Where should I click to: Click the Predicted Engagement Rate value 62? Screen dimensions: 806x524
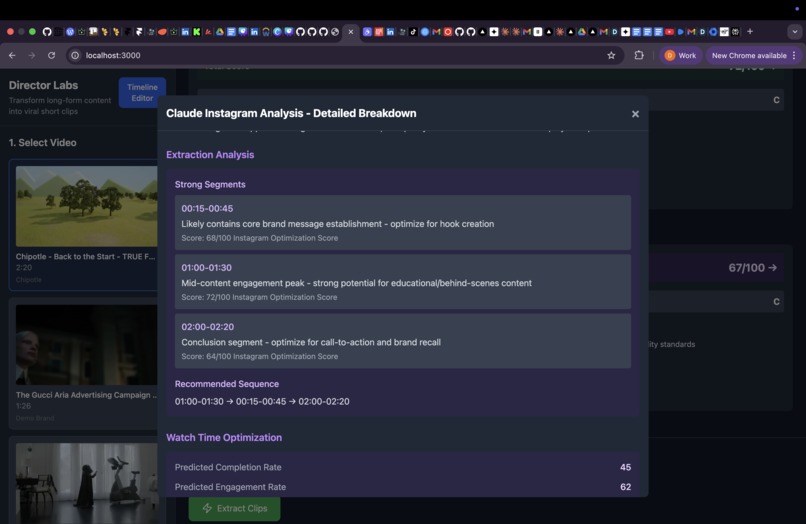(x=626, y=487)
